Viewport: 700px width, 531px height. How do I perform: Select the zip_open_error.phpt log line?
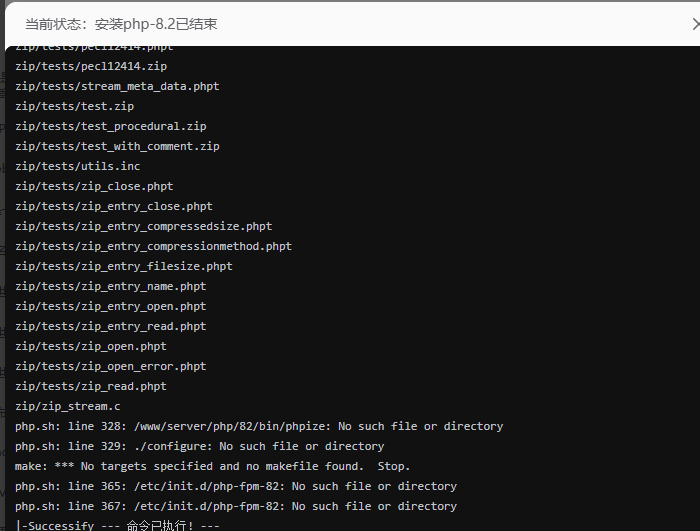[x=111, y=366]
